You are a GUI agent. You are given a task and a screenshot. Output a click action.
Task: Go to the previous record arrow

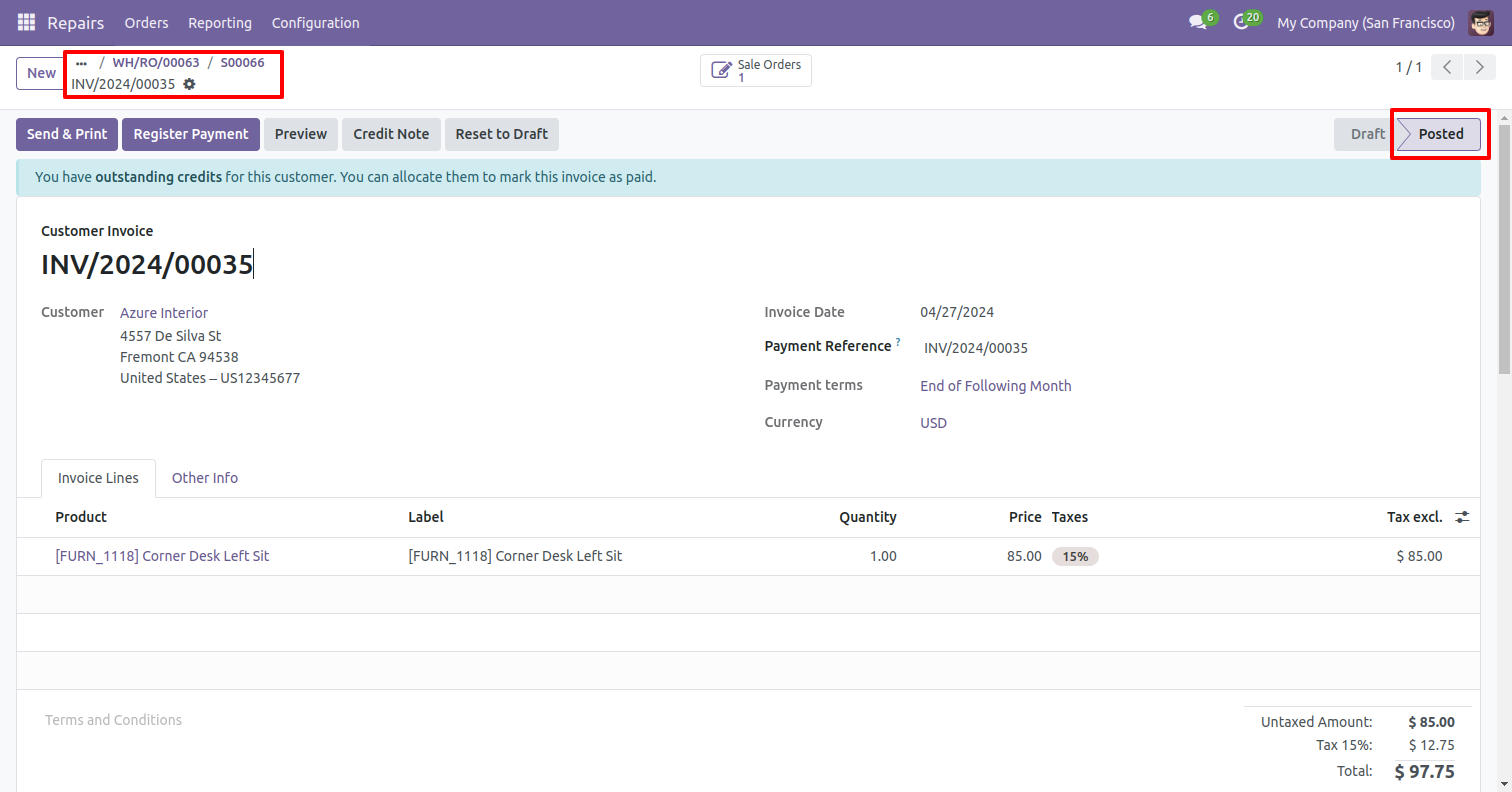(1447, 67)
